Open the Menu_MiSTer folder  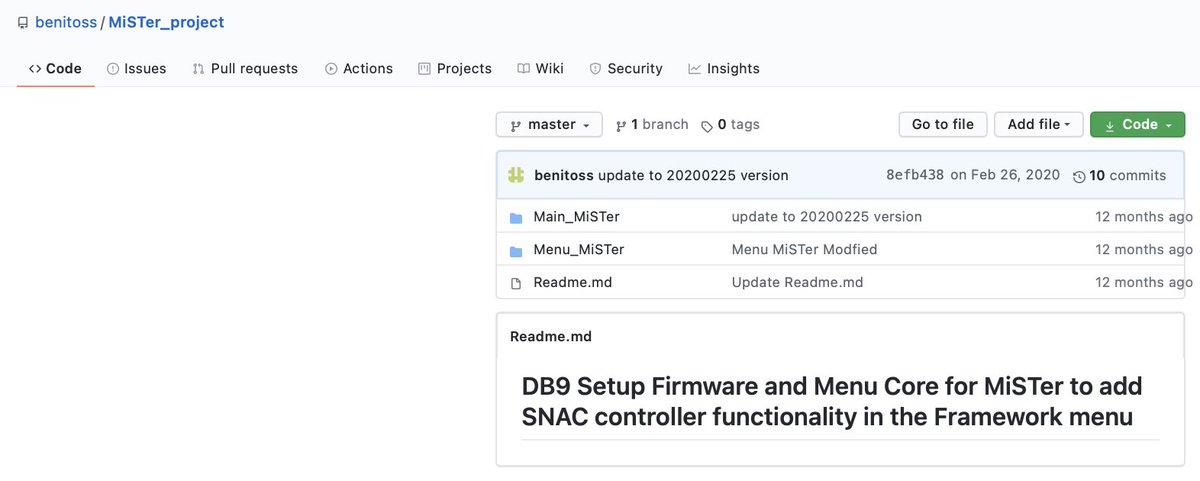coord(579,250)
